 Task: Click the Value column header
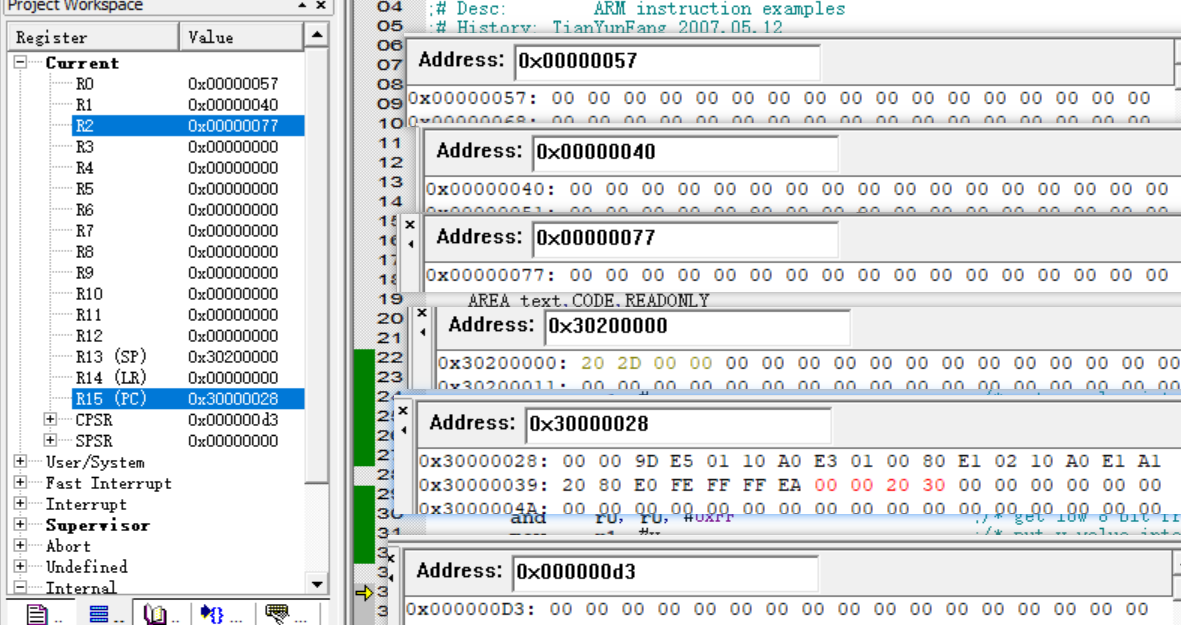241,37
